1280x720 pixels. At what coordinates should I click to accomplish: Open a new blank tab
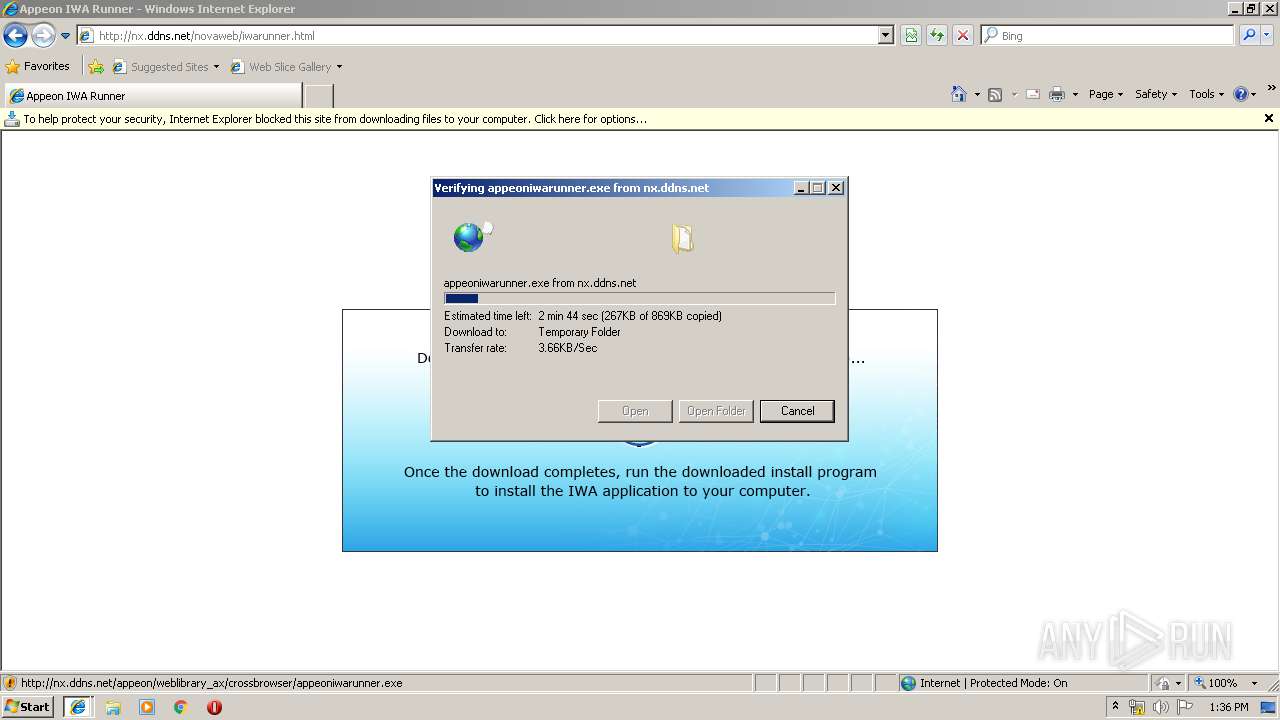pos(319,96)
